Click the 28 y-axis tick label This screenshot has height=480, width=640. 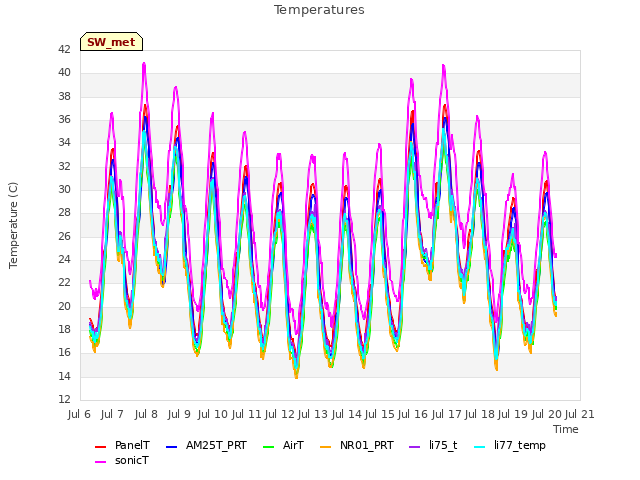point(64,213)
